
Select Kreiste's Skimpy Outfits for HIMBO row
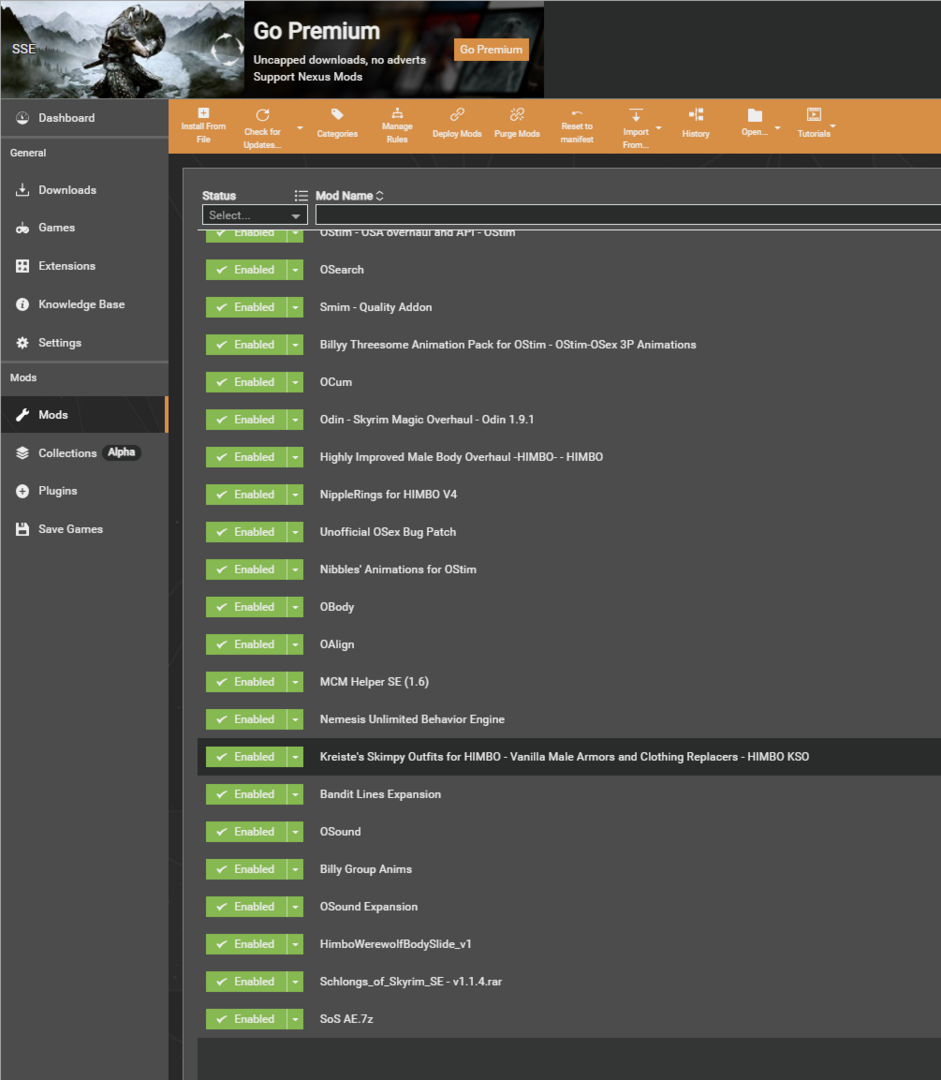tap(569, 757)
